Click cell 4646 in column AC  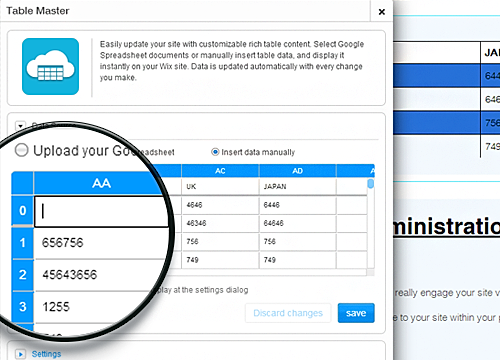click(220, 205)
